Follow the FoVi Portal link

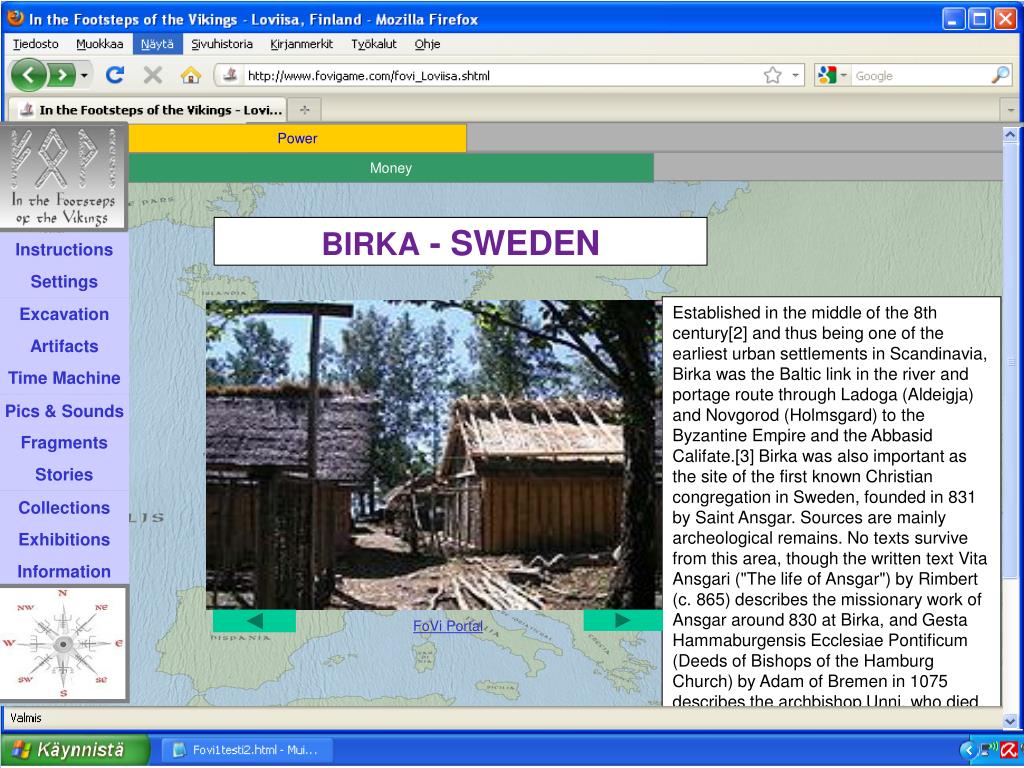pos(447,626)
